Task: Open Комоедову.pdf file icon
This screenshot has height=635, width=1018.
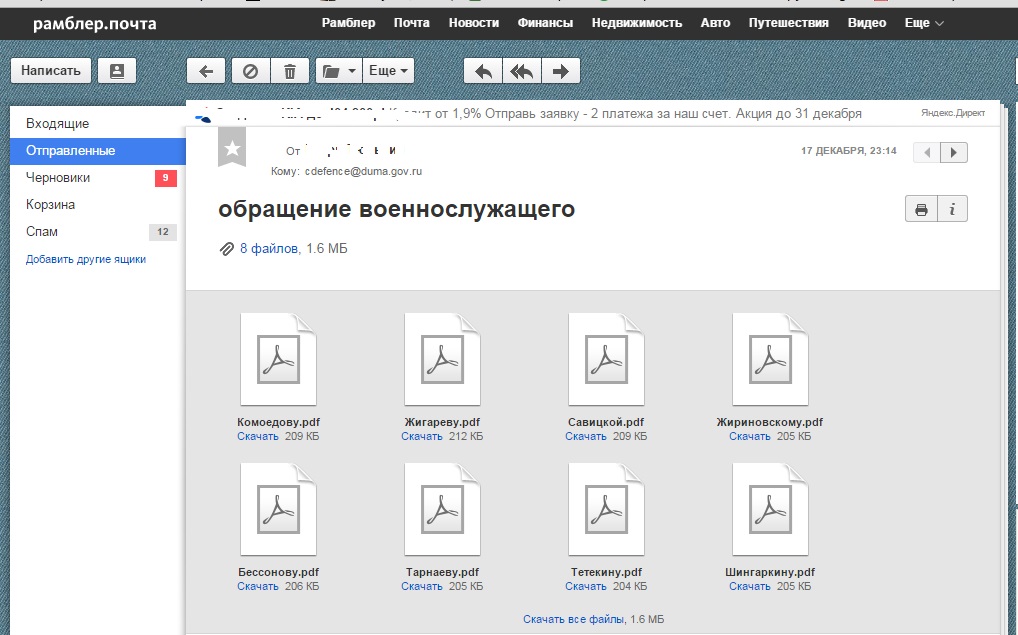Action: click(x=279, y=360)
